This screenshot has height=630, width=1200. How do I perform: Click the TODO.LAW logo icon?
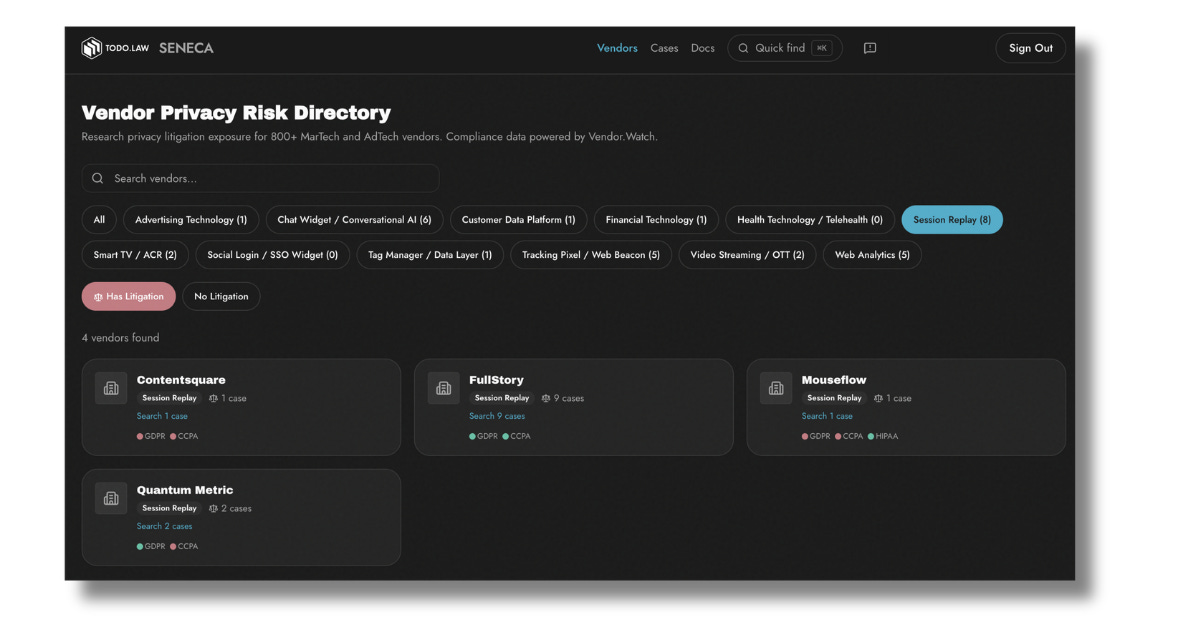[92, 48]
